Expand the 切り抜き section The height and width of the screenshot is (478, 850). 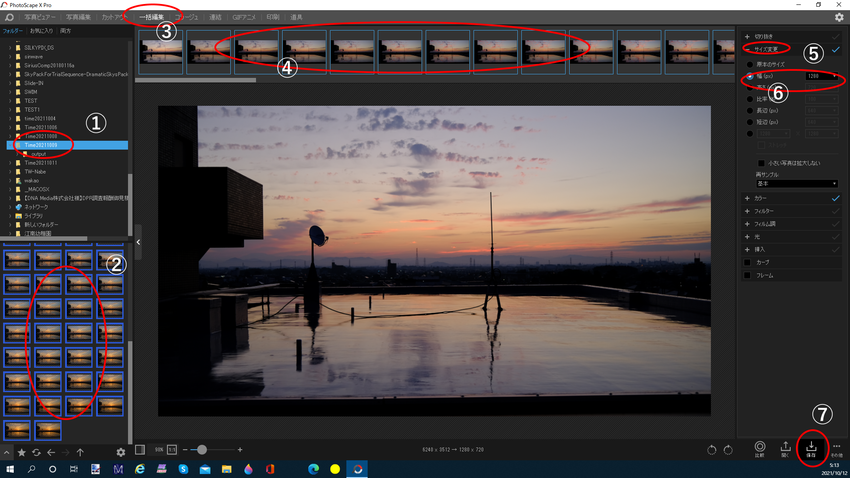(x=747, y=37)
